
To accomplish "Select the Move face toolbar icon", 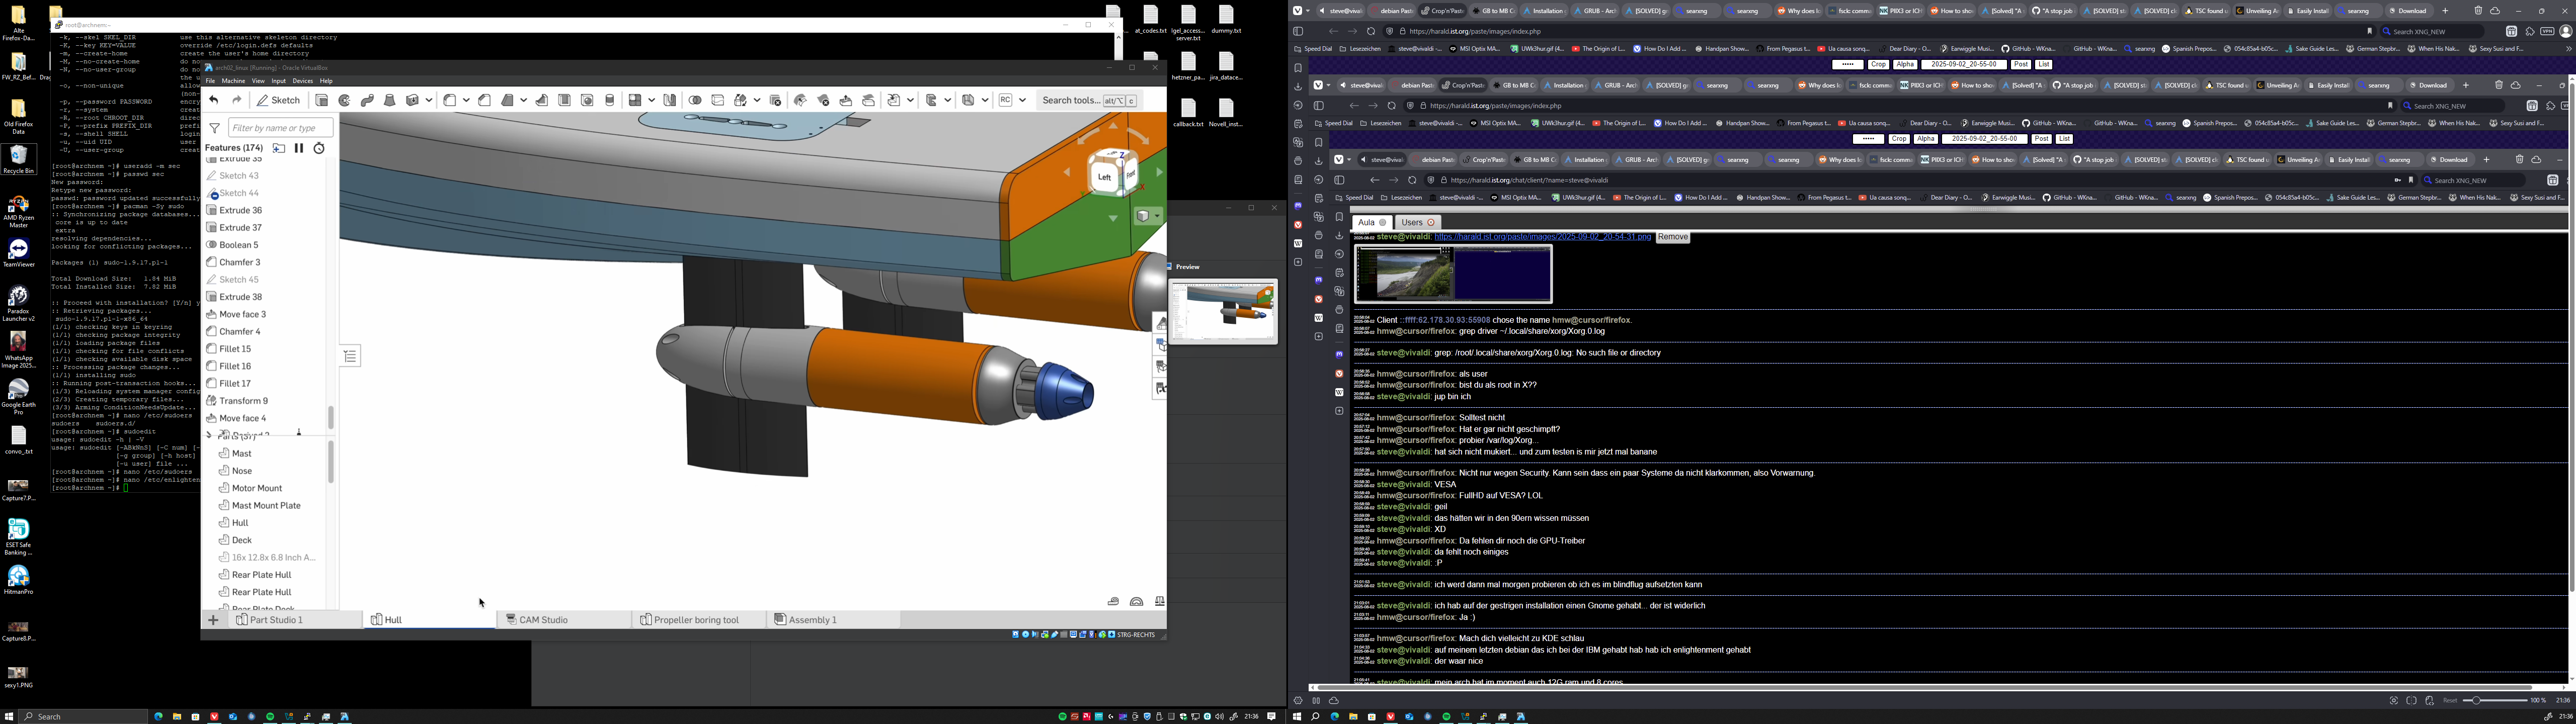I will [846, 100].
